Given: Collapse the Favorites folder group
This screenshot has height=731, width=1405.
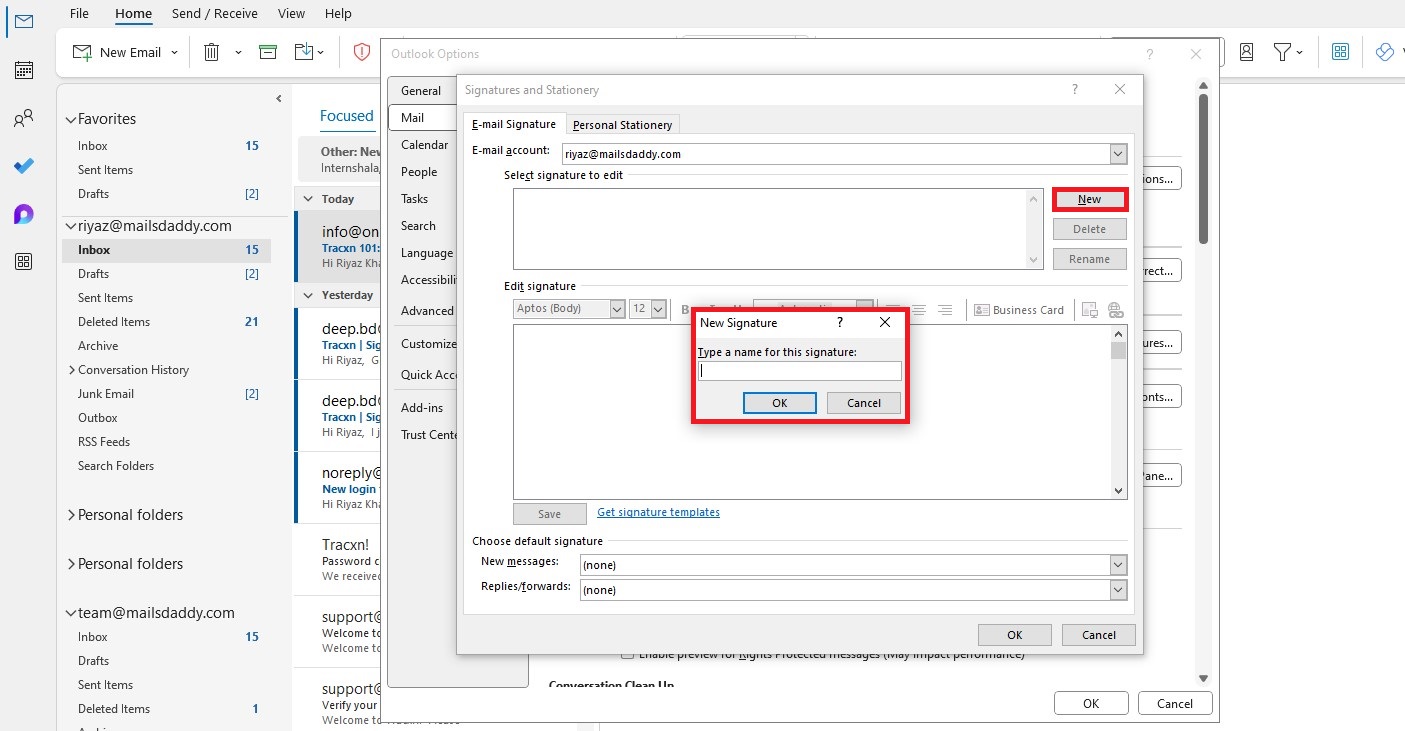Looking at the screenshot, I should coord(70,119).
